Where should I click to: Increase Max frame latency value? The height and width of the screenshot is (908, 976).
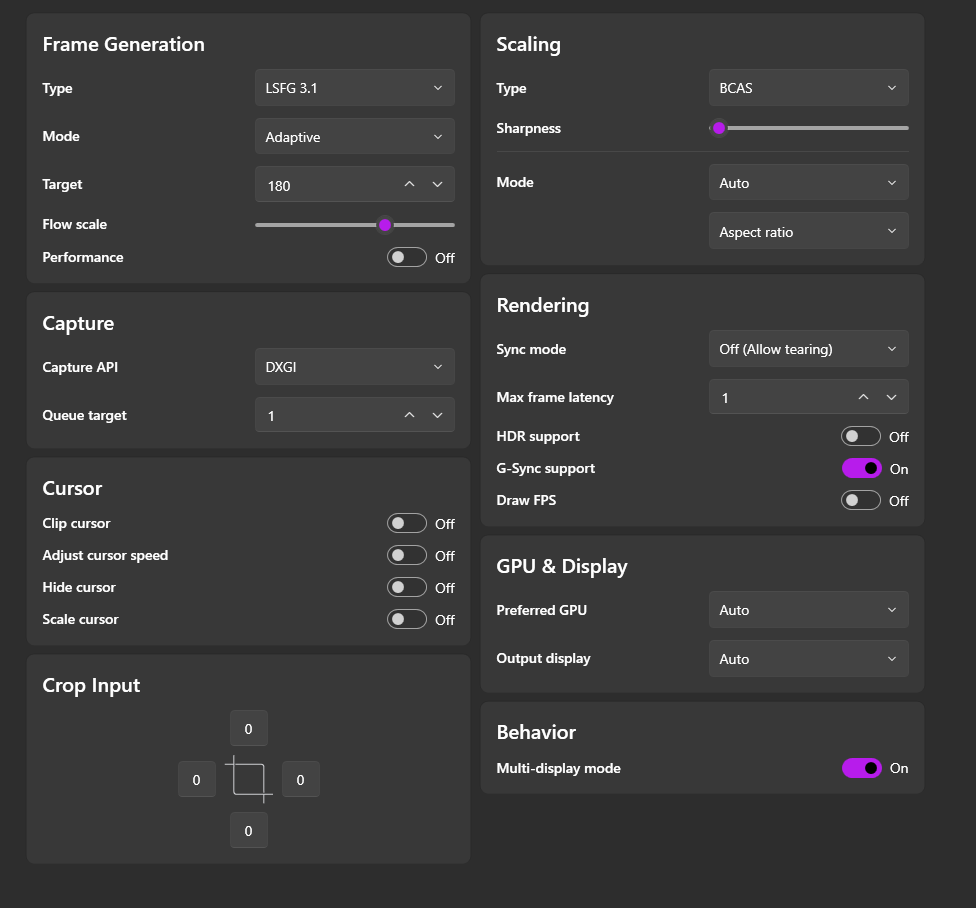tap(863, 397)
